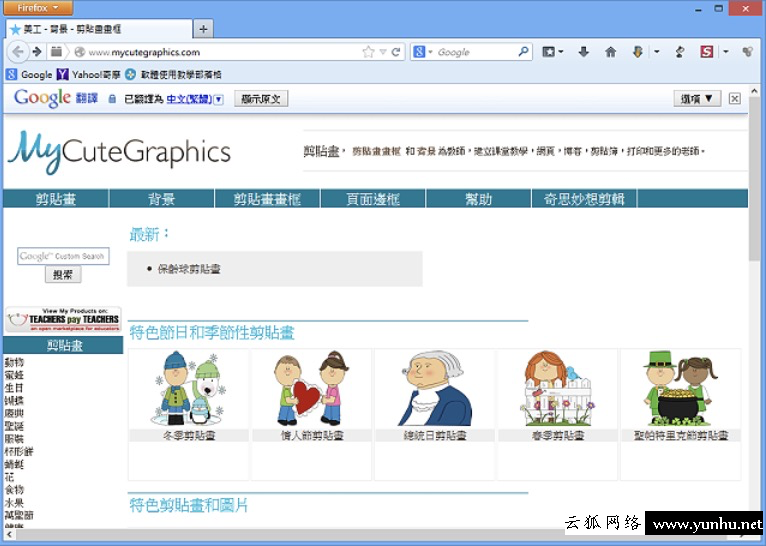Open the translation language dropdown arrow
Image resolution: width=766 pixels, height=546 pixels.
pyautogui.click(x=219, y=99)
